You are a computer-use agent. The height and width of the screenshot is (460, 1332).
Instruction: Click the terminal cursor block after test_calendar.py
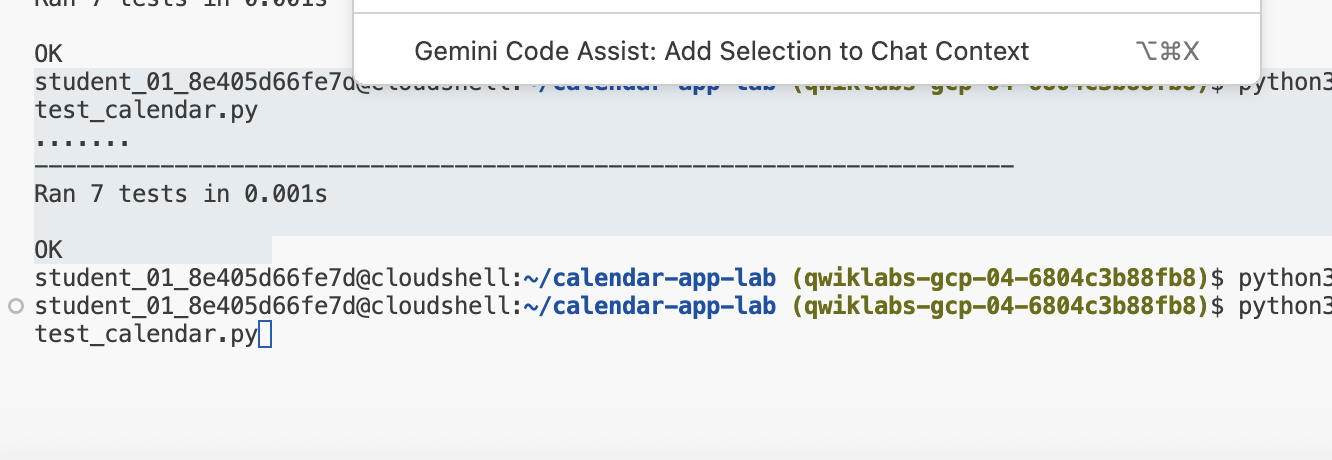265,334
